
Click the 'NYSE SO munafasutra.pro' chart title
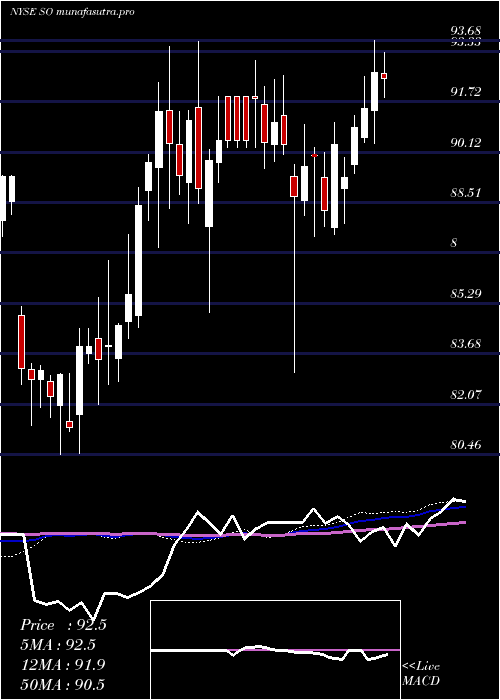(72, 12)
